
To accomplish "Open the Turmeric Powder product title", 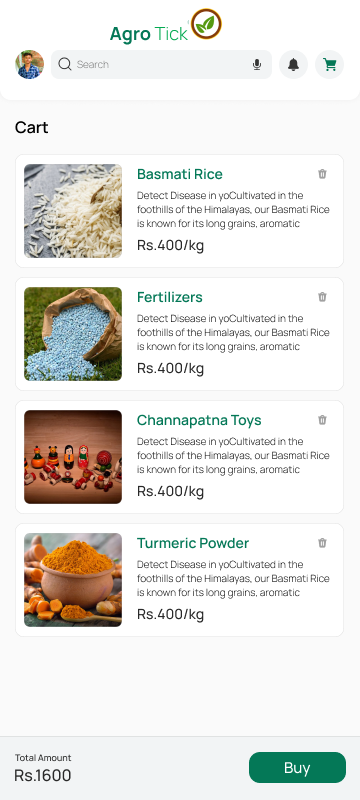I will coord(193,543).
